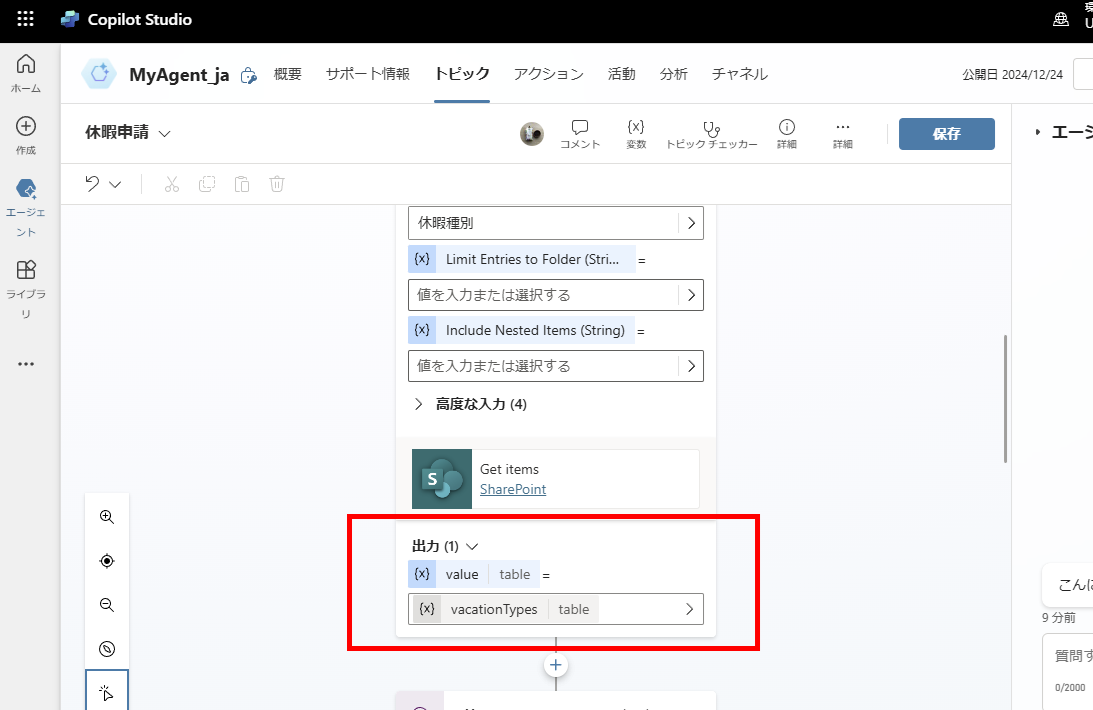Viewport: 1093px width, 710px height.
Task: Click the 保存 (Save) button
Action: point(946,133)
